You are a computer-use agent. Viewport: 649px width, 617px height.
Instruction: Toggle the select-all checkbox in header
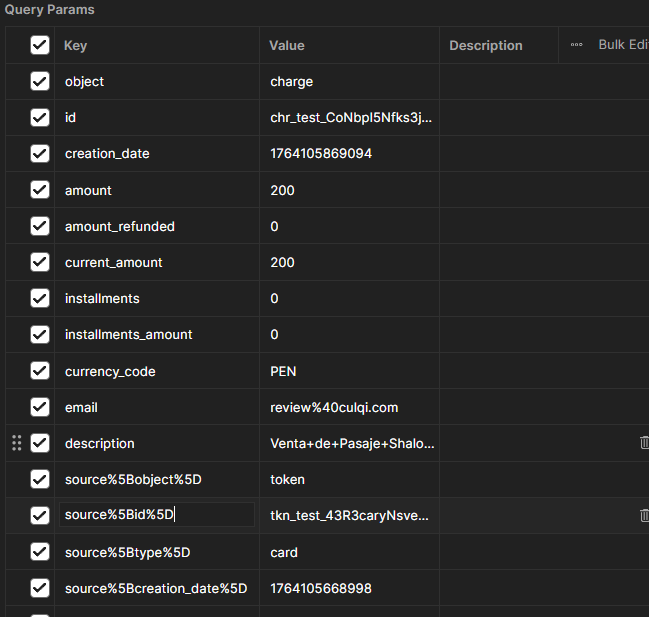tap(40, 45)
